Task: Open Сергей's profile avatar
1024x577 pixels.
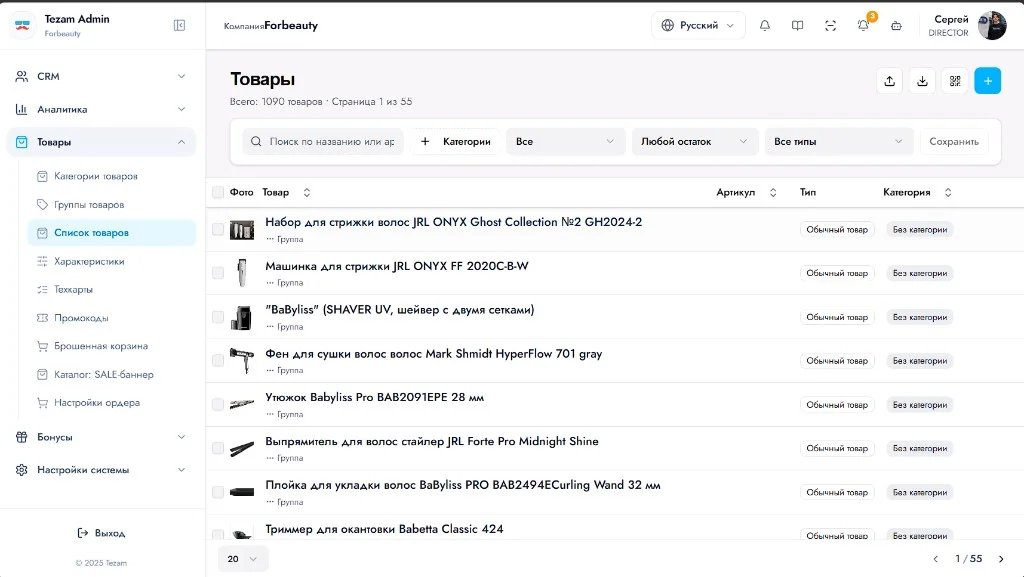Action: (991, 25)
